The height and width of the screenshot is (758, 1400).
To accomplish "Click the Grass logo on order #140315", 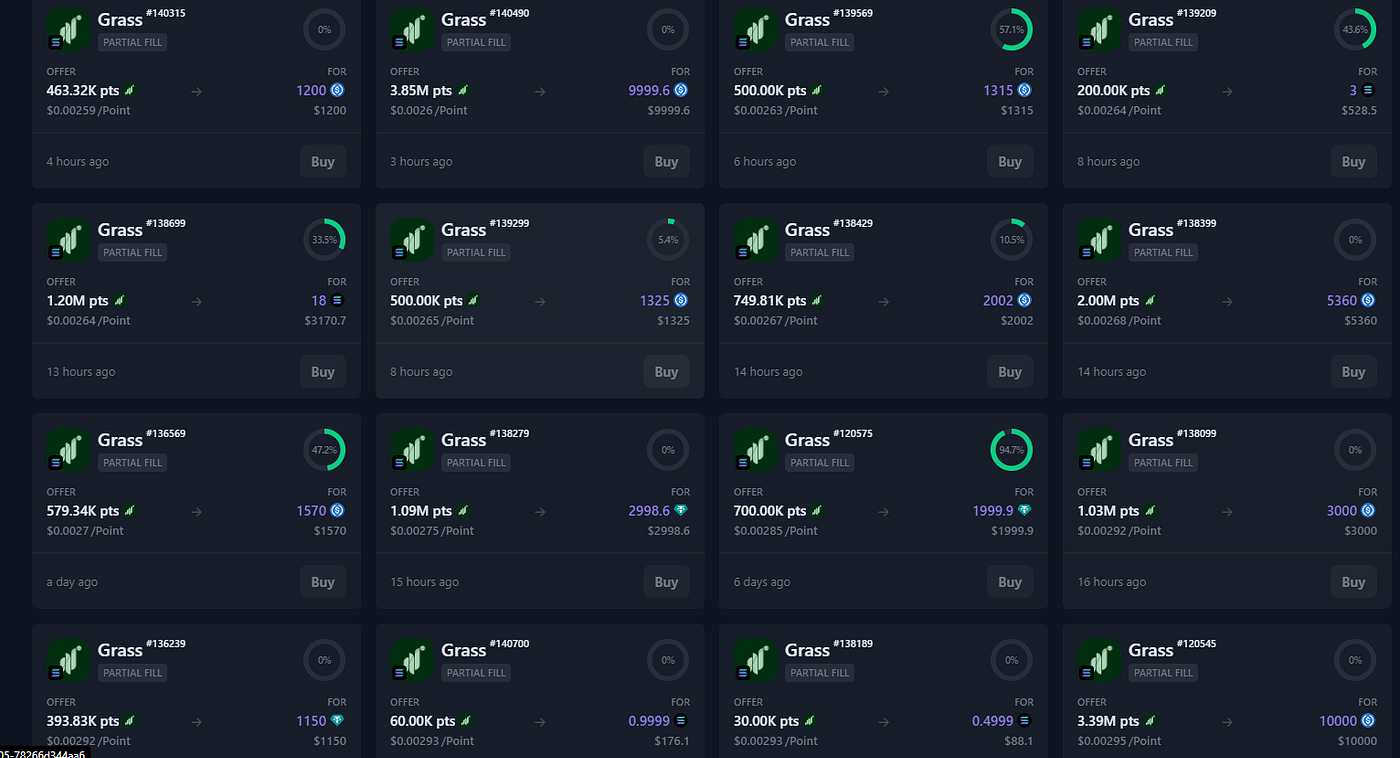I will coord(69,29).
